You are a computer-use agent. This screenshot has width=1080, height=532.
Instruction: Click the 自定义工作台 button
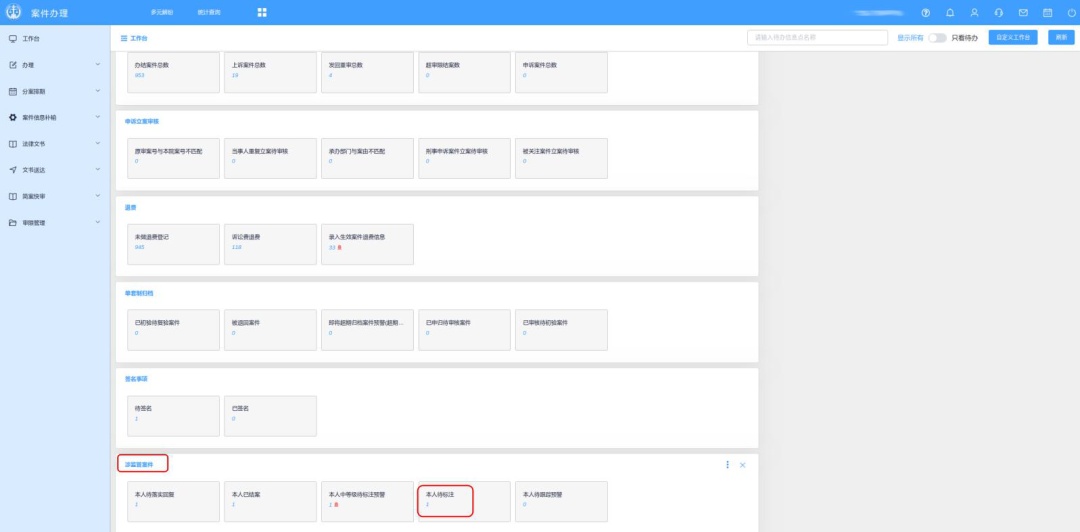[1013, 37]
